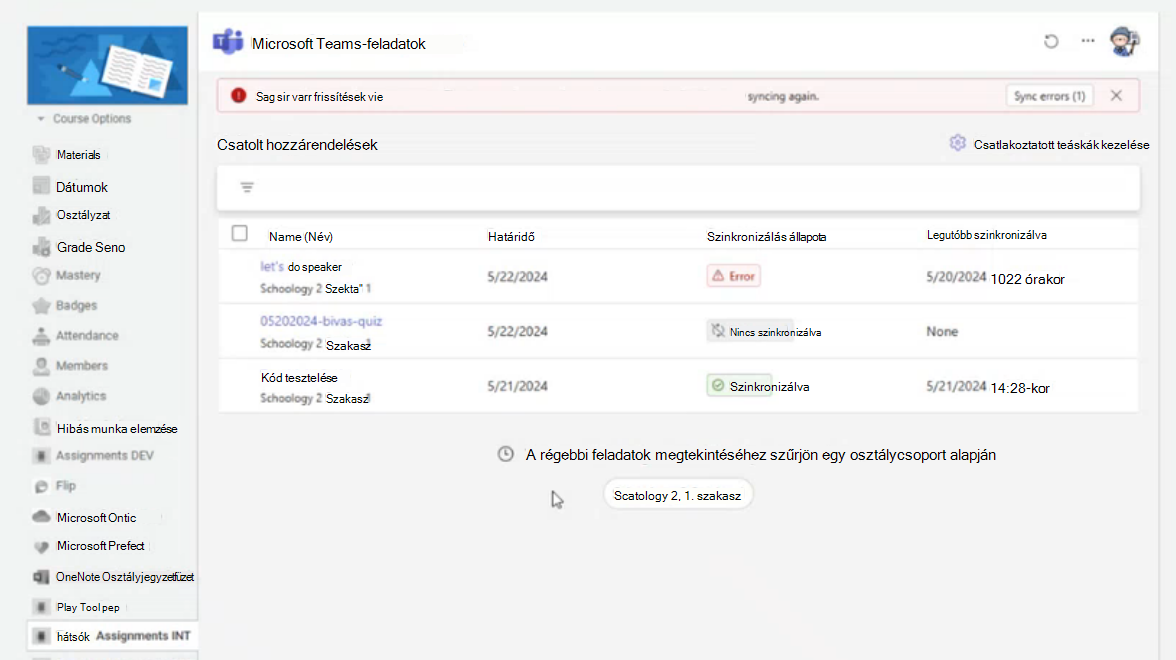Toggle the select-all checkbox in table header
This screenshot has height=660, width=1176.
(x=239, y=233)
